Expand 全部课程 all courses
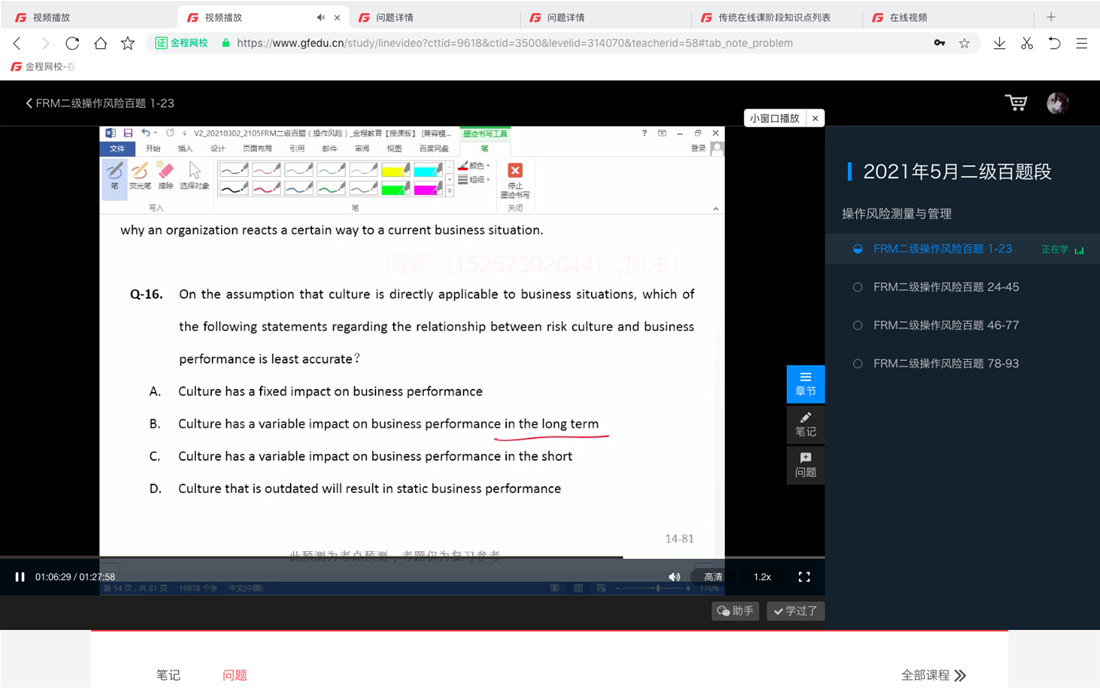The image size is (1100, 688). [x=933, y=675]
